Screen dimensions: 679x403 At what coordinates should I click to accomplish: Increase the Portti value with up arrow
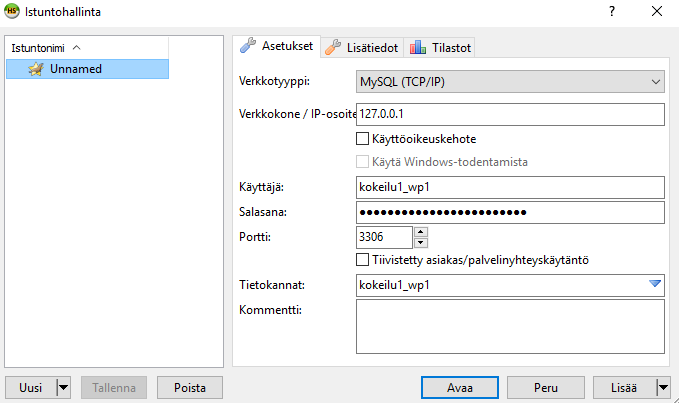click(x=421, y=232)
